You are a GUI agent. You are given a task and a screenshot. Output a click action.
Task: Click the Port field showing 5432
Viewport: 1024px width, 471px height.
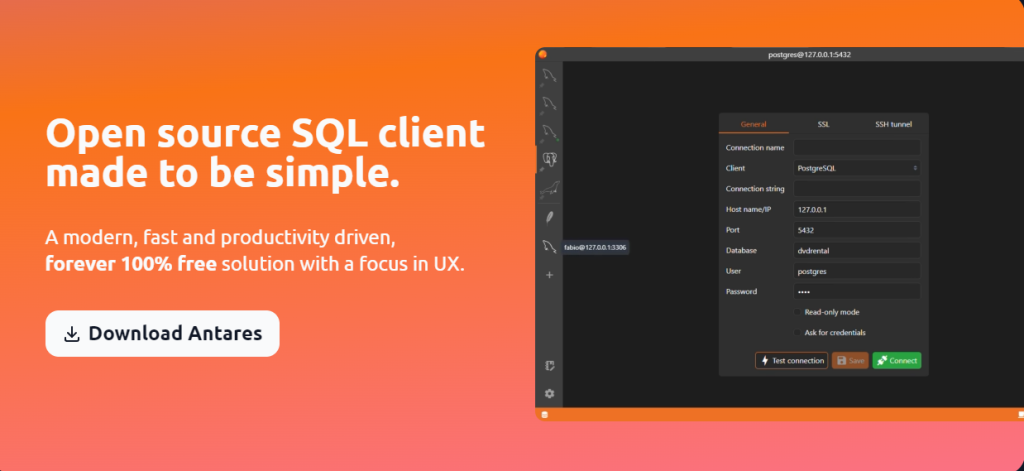pyautogui.click(x=857, y=230)
